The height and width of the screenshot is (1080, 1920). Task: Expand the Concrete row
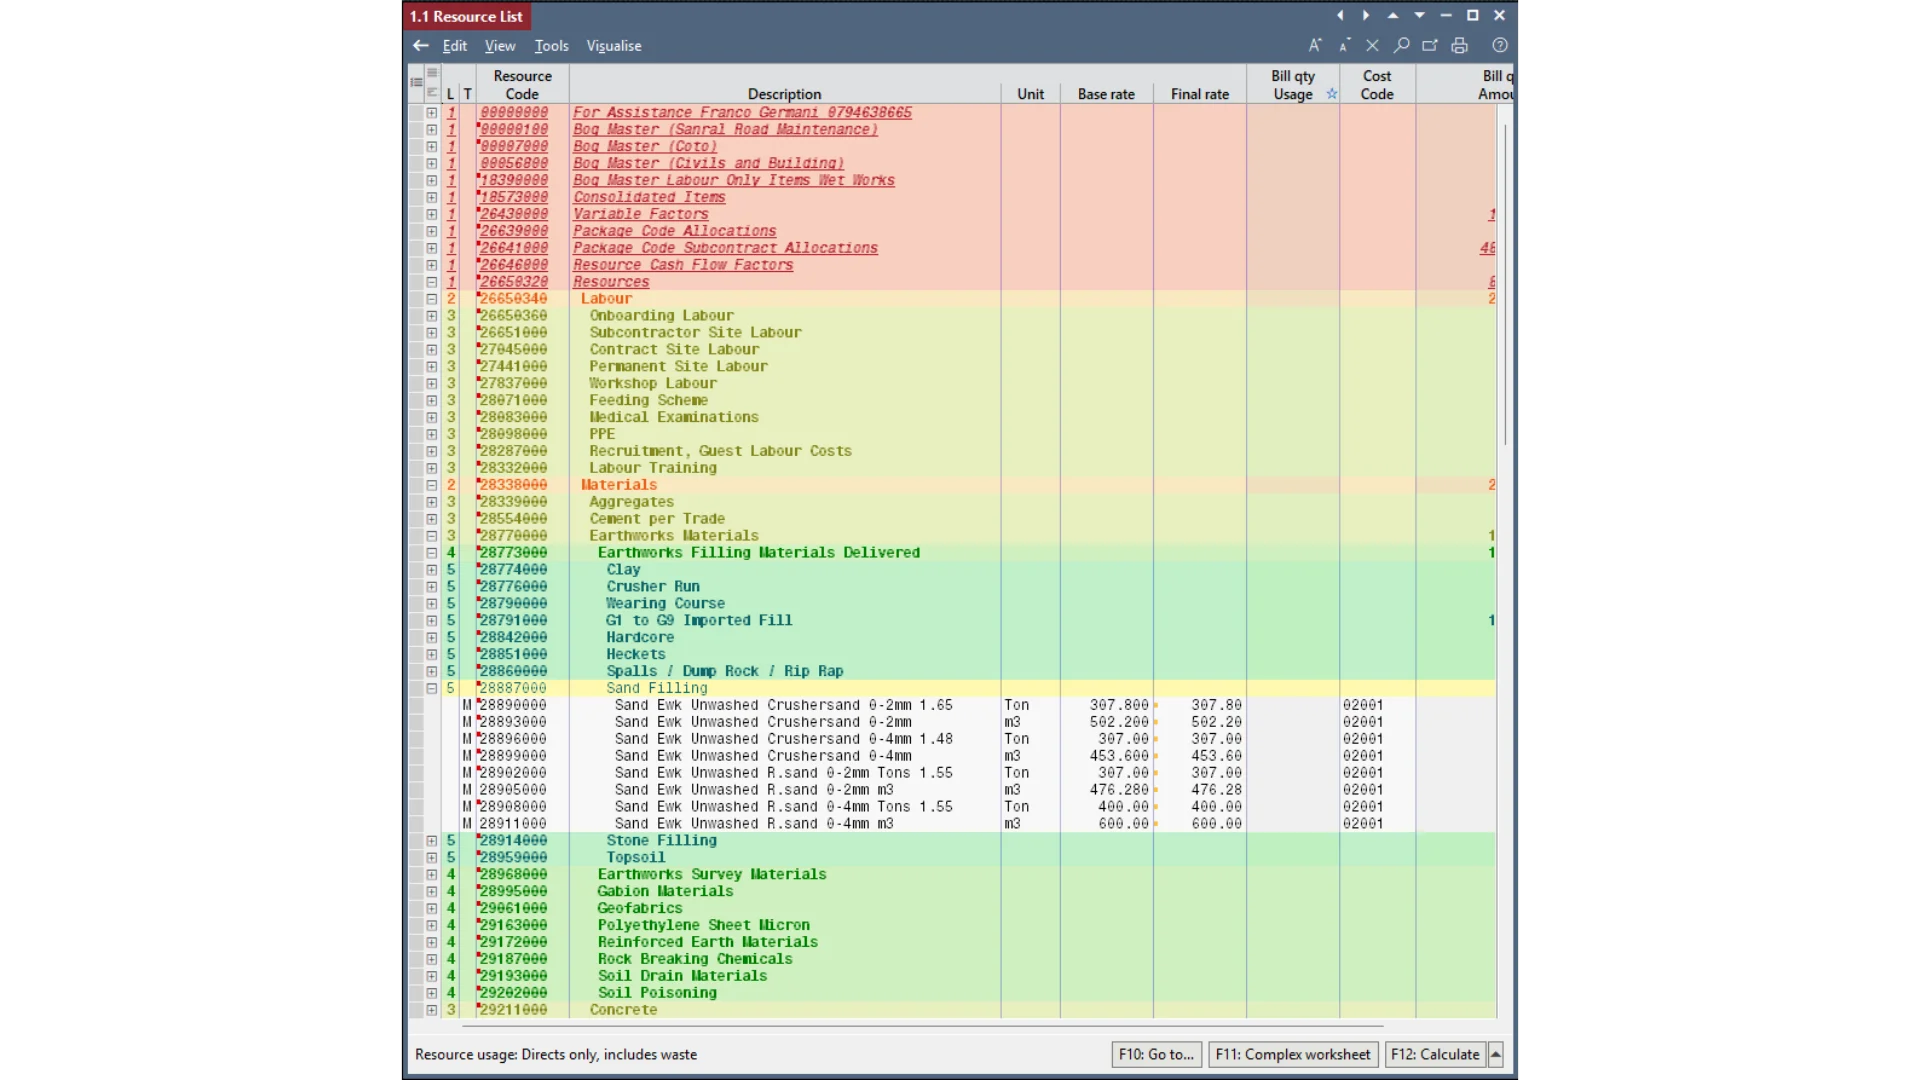point(432,1010)
